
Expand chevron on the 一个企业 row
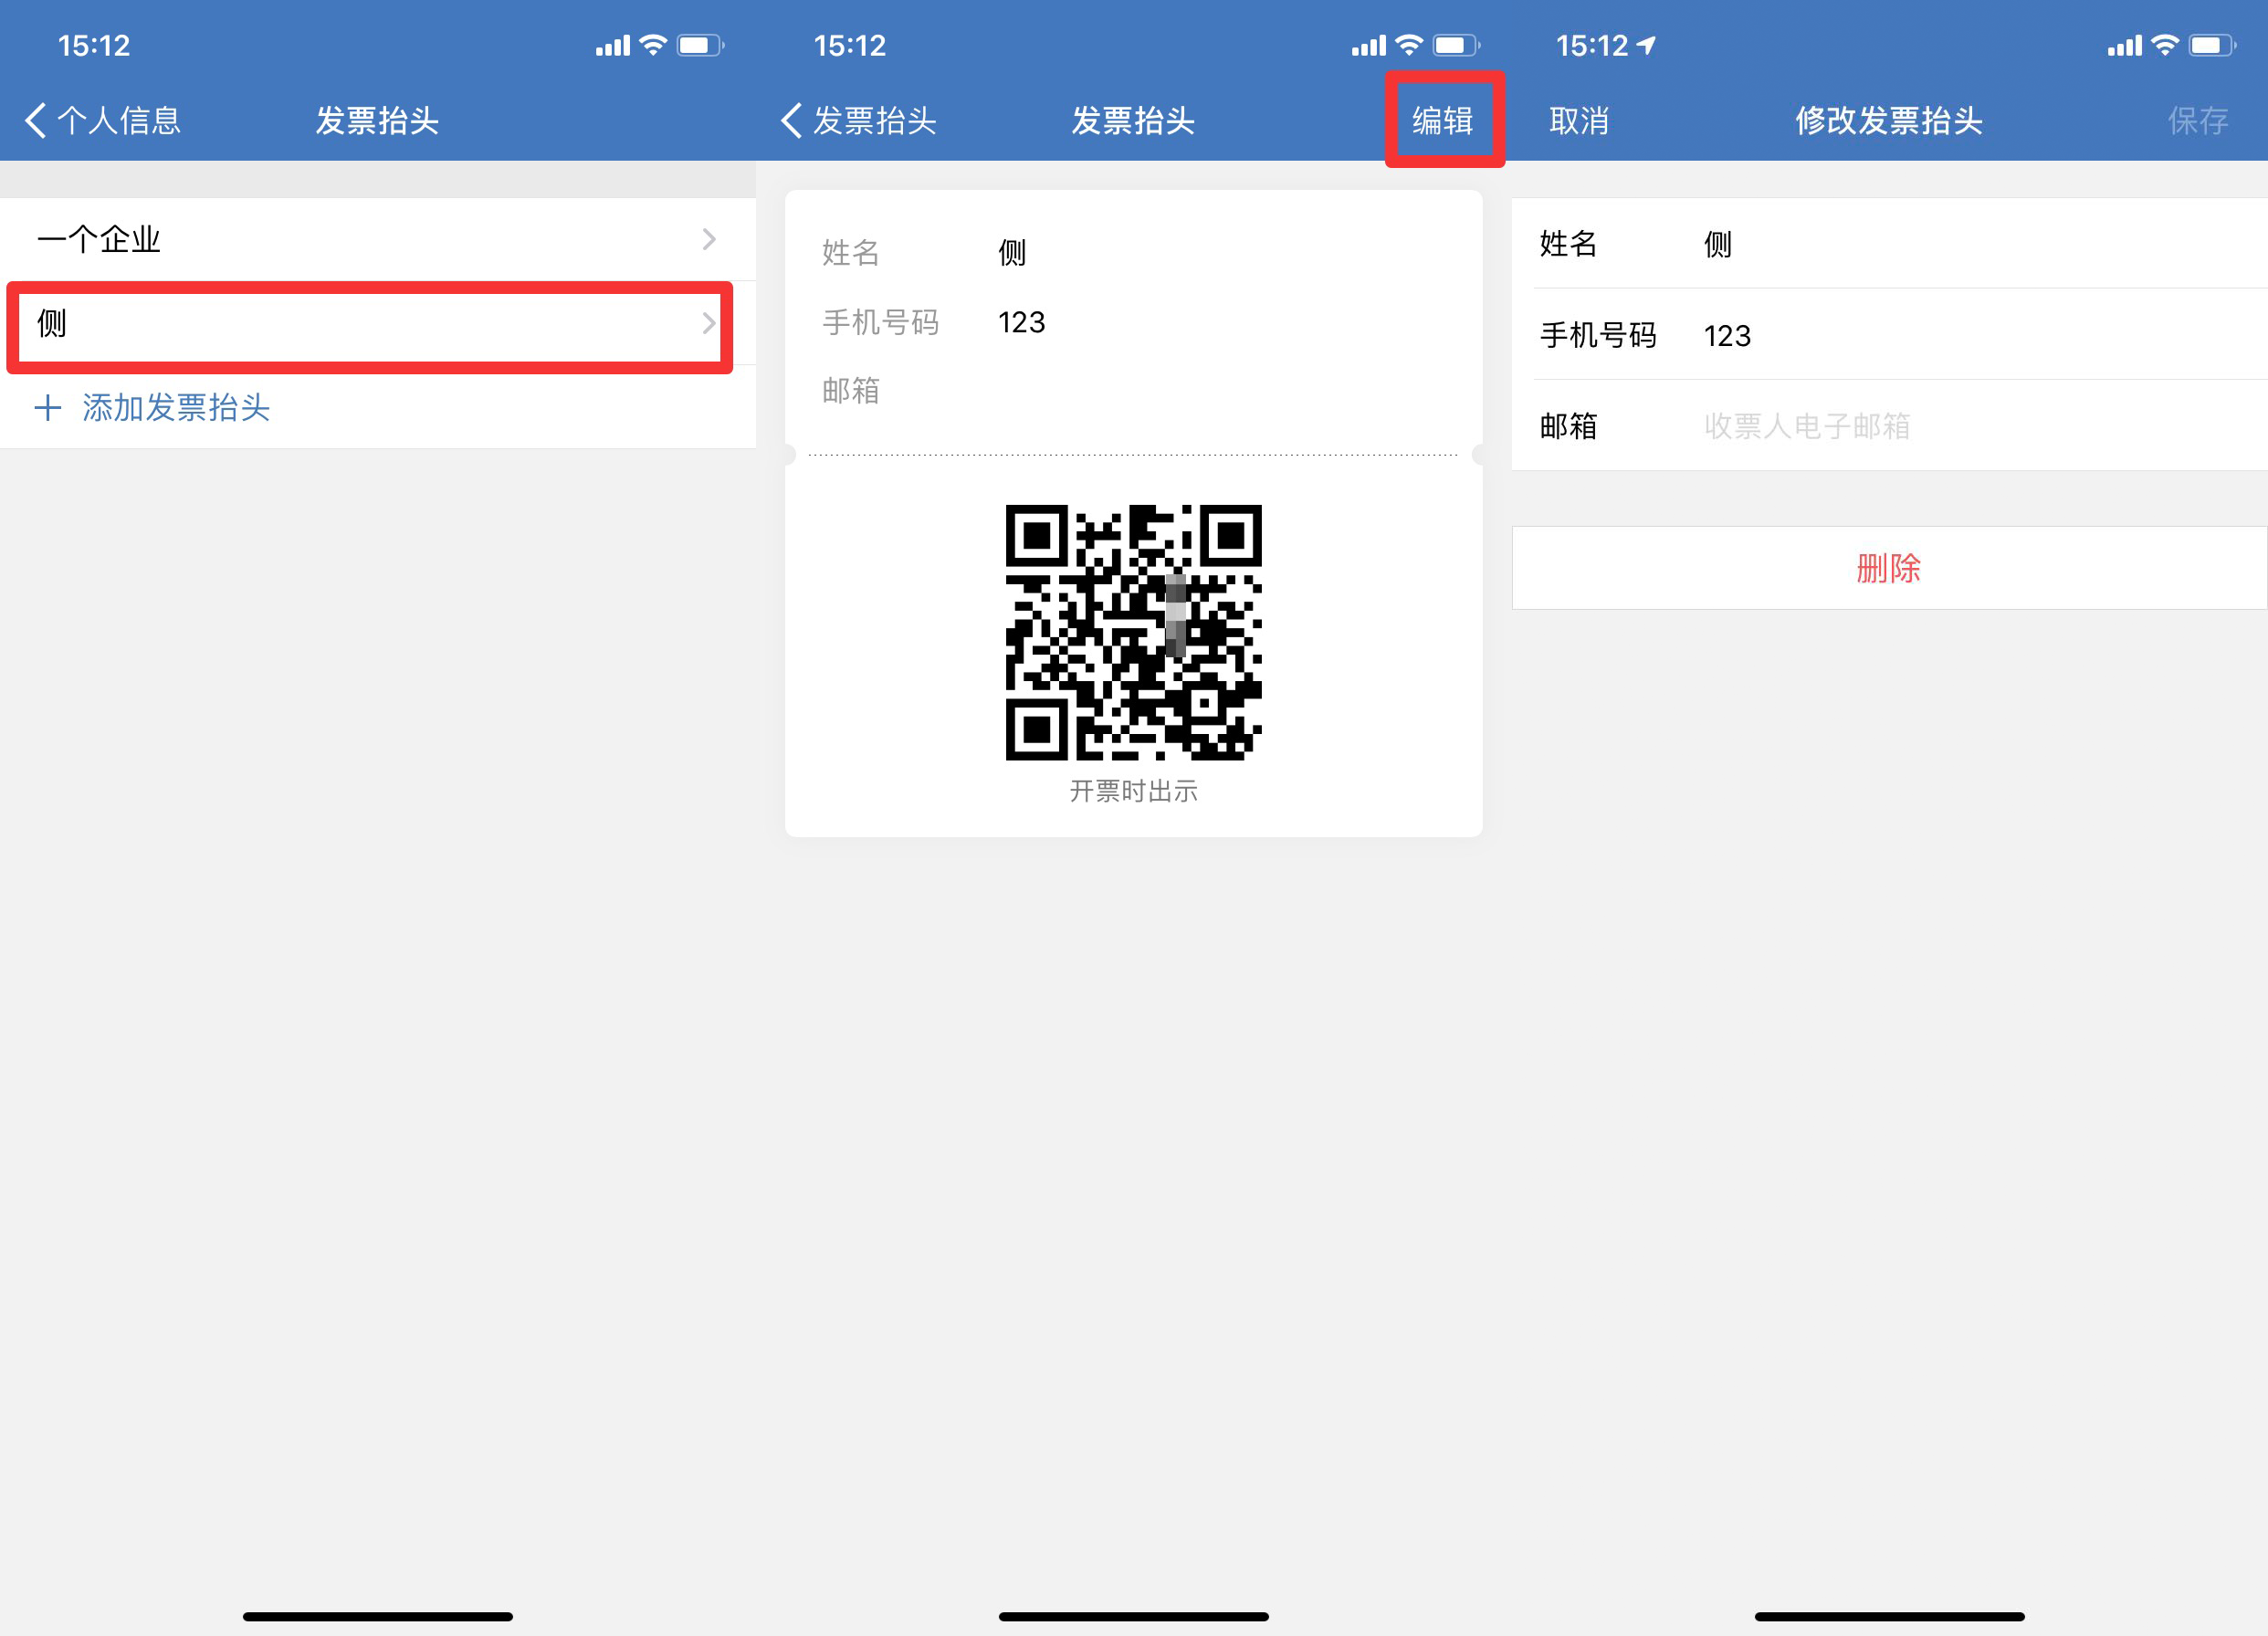tap(709, 239)
